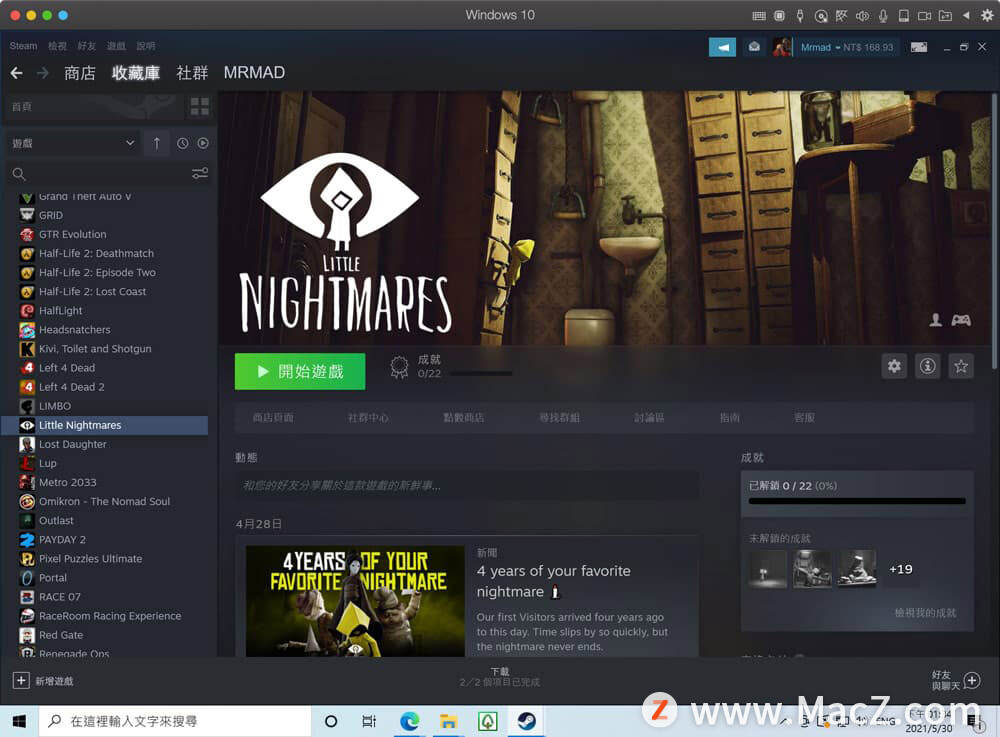The height and width of the screenshot is (737, 1000).
Task: Switch to Big Picture mode icon
Action: (918, 47)
